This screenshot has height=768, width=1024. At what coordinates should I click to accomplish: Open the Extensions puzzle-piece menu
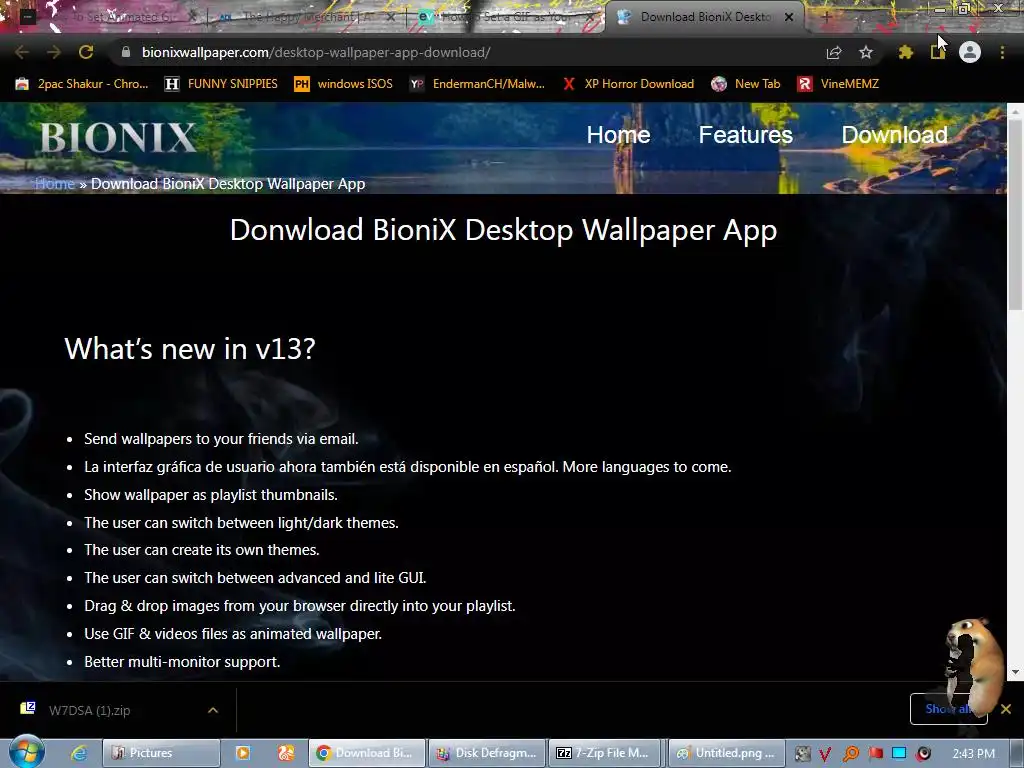[906, 52]
